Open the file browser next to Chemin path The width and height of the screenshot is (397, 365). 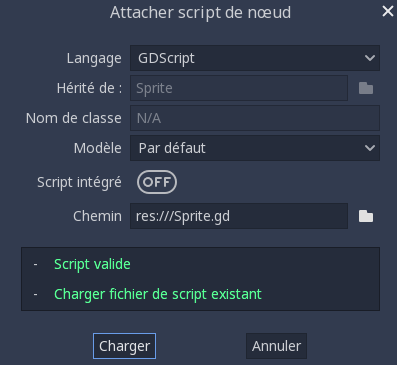(x=366, y=216)
